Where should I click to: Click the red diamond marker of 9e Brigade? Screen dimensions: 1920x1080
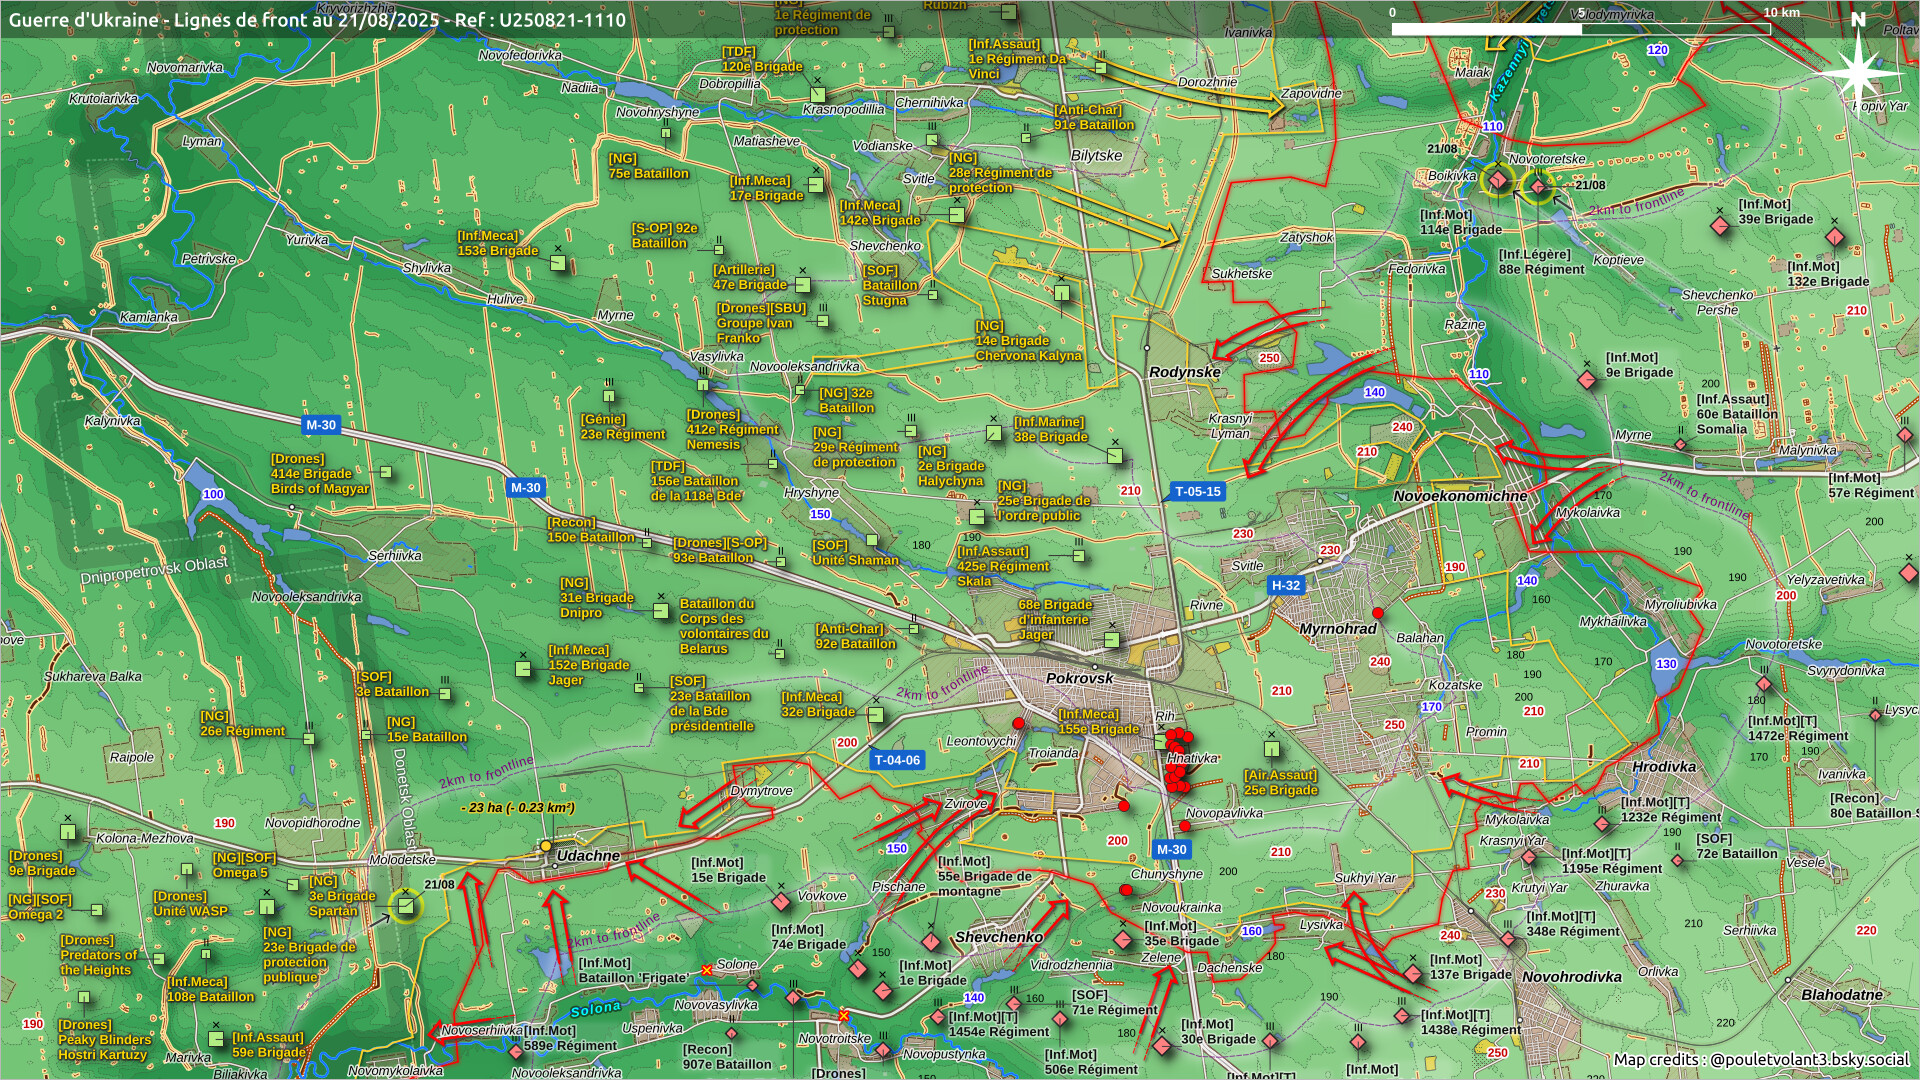(x=1586, y=380)
